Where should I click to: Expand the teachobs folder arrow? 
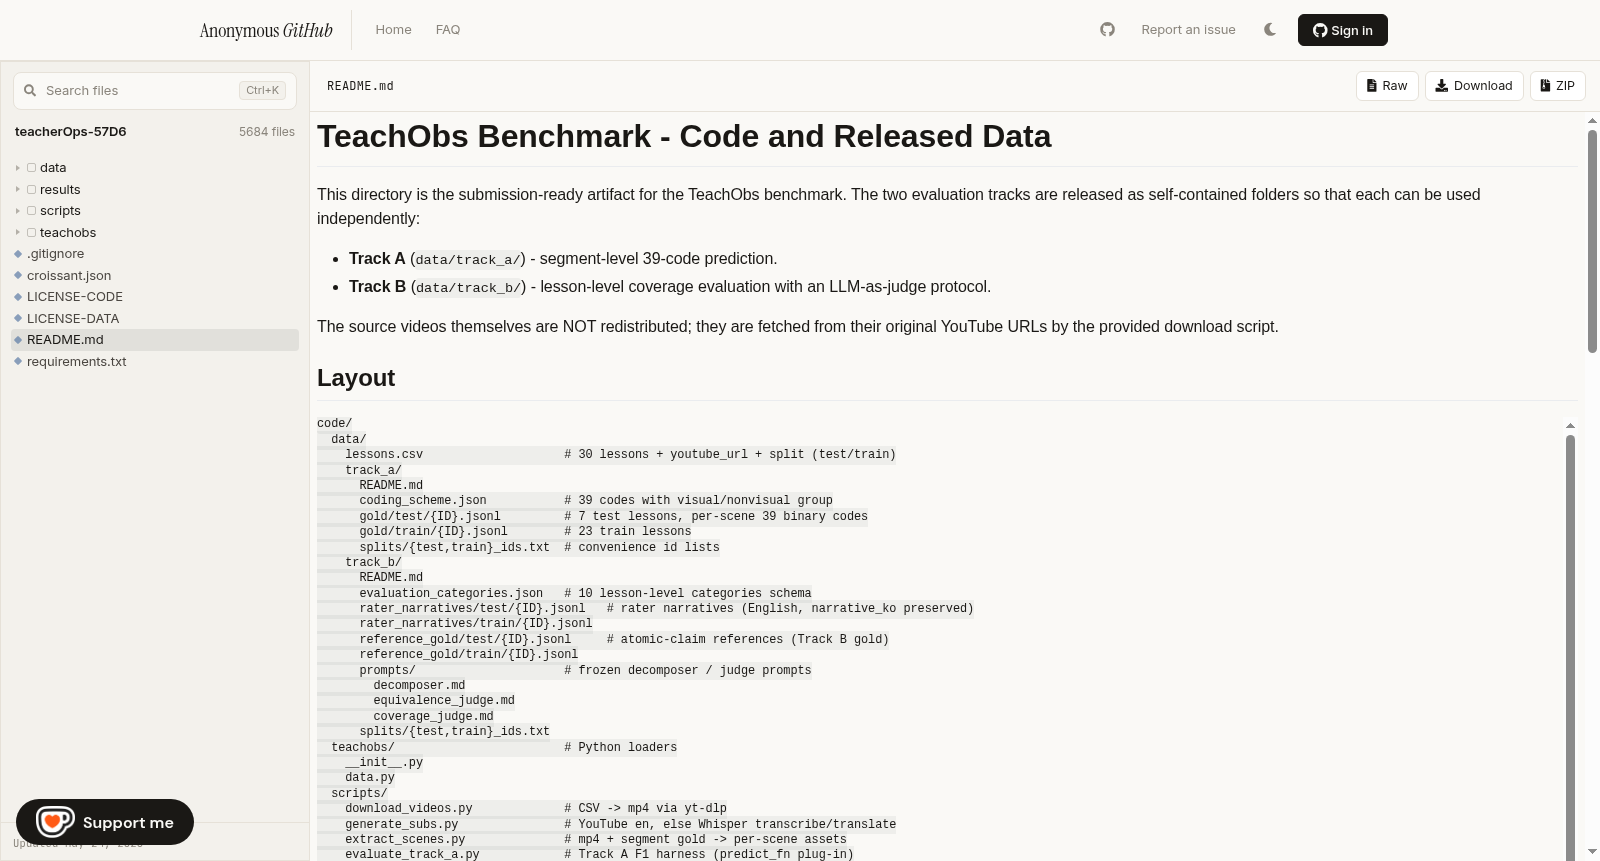pyautogui.click(x=18, y=233)
